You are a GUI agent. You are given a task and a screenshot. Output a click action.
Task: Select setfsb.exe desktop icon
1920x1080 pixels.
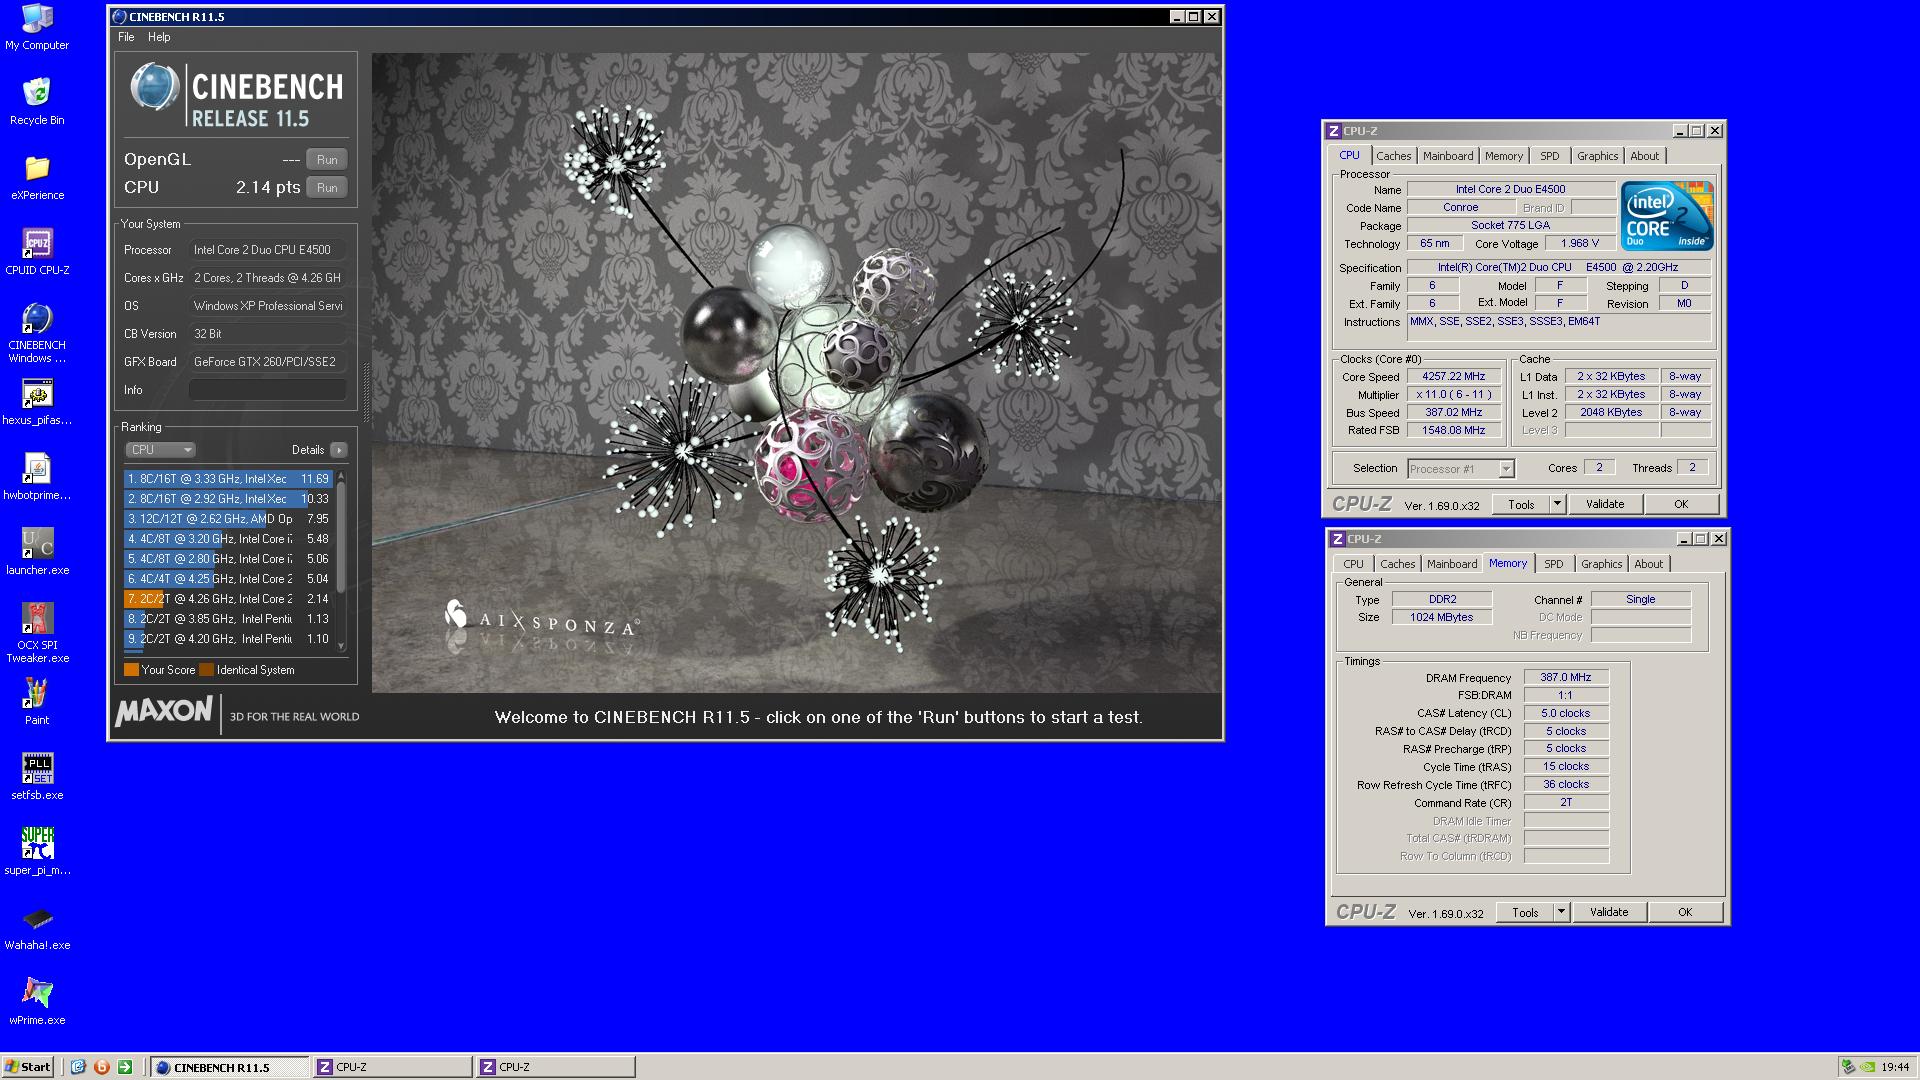point(37,777)
